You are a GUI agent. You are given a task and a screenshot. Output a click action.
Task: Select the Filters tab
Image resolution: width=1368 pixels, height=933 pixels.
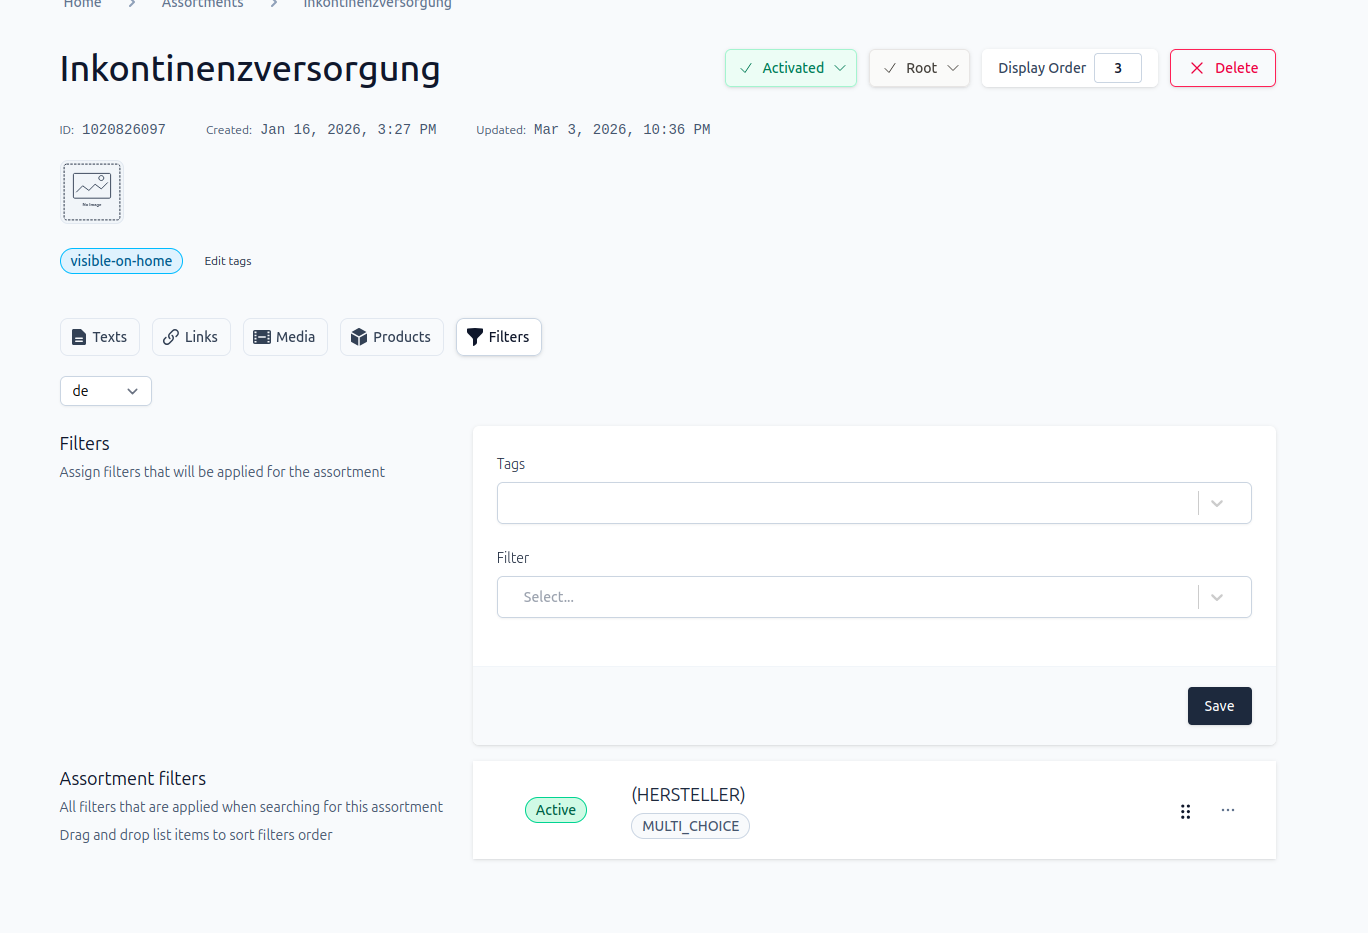coord(499,337)
